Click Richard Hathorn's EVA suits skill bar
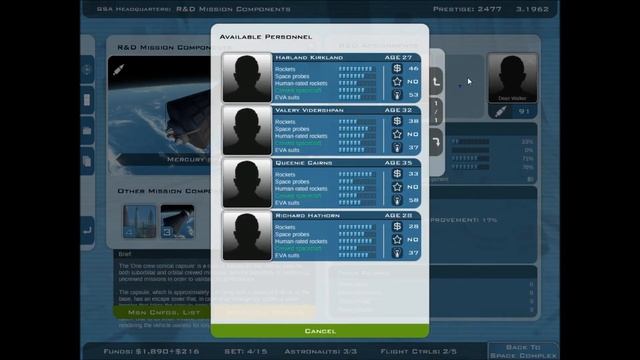The height and width of the screenshot is (360, 640). click(x=357, y=255)
